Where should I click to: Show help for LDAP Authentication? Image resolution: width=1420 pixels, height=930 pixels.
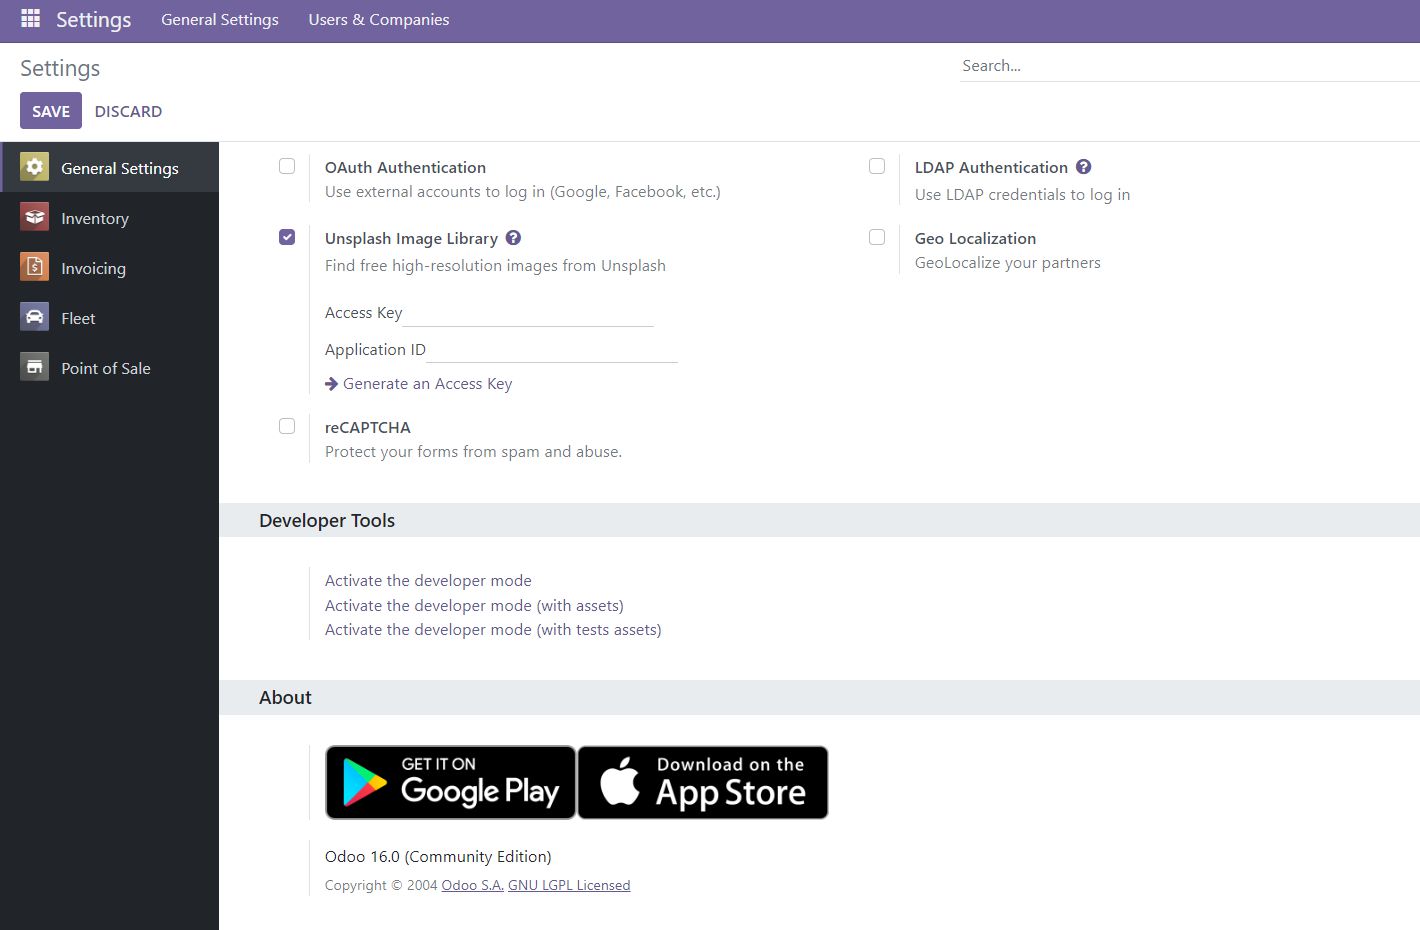click(x=1083, y=167)
